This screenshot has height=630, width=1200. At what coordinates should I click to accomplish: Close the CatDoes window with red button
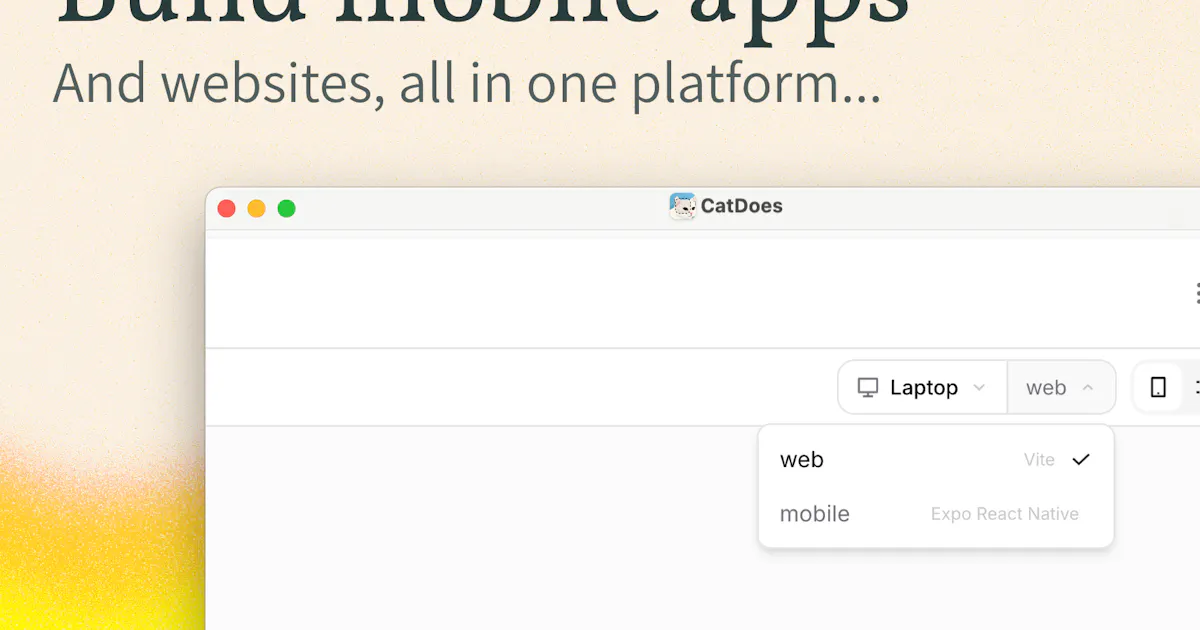[227, 208]
